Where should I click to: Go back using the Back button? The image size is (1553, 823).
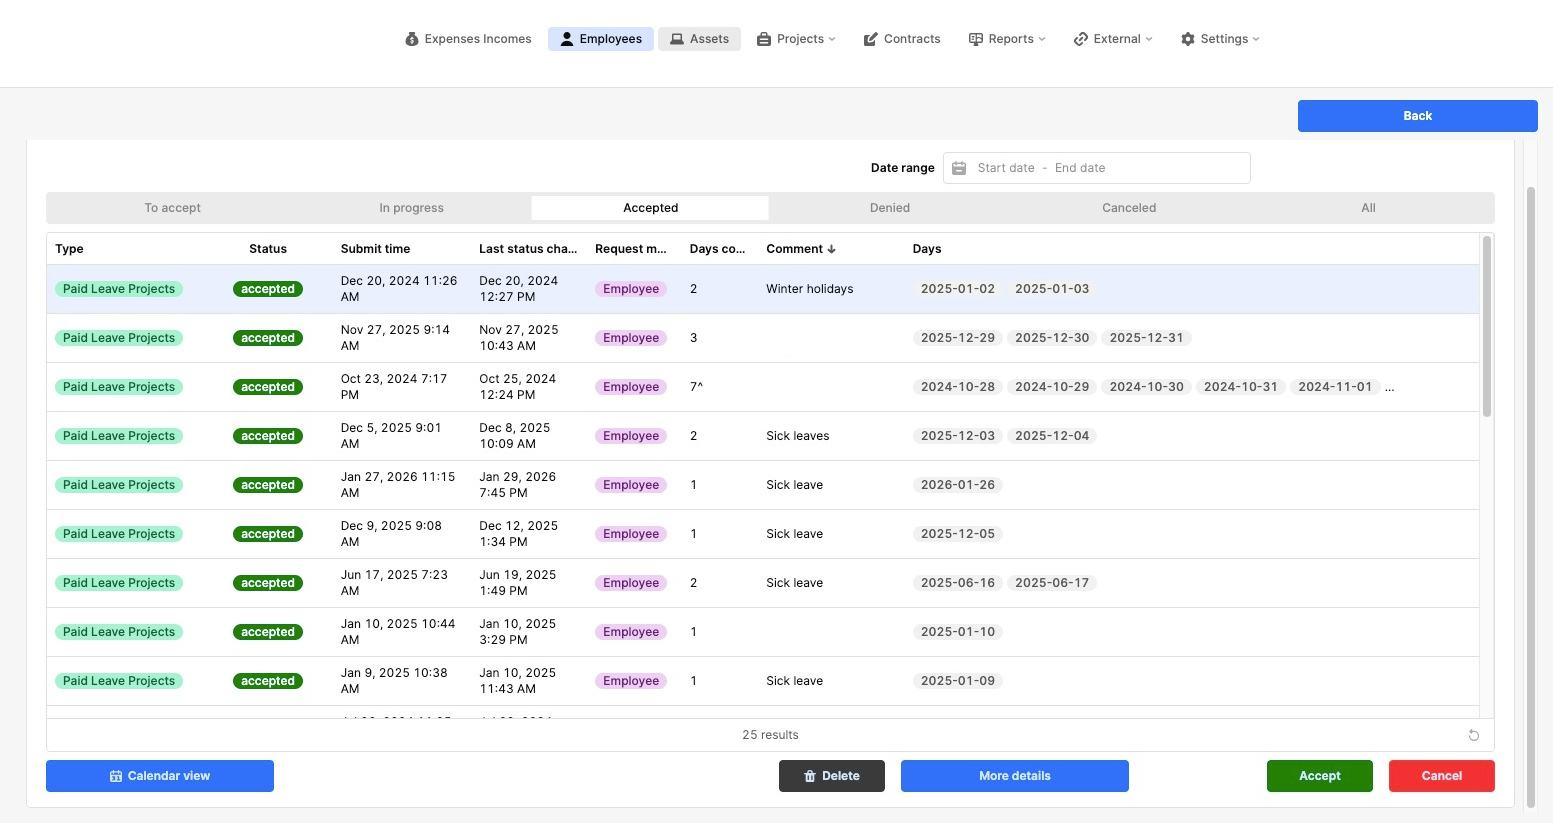tap(1417, 115)
